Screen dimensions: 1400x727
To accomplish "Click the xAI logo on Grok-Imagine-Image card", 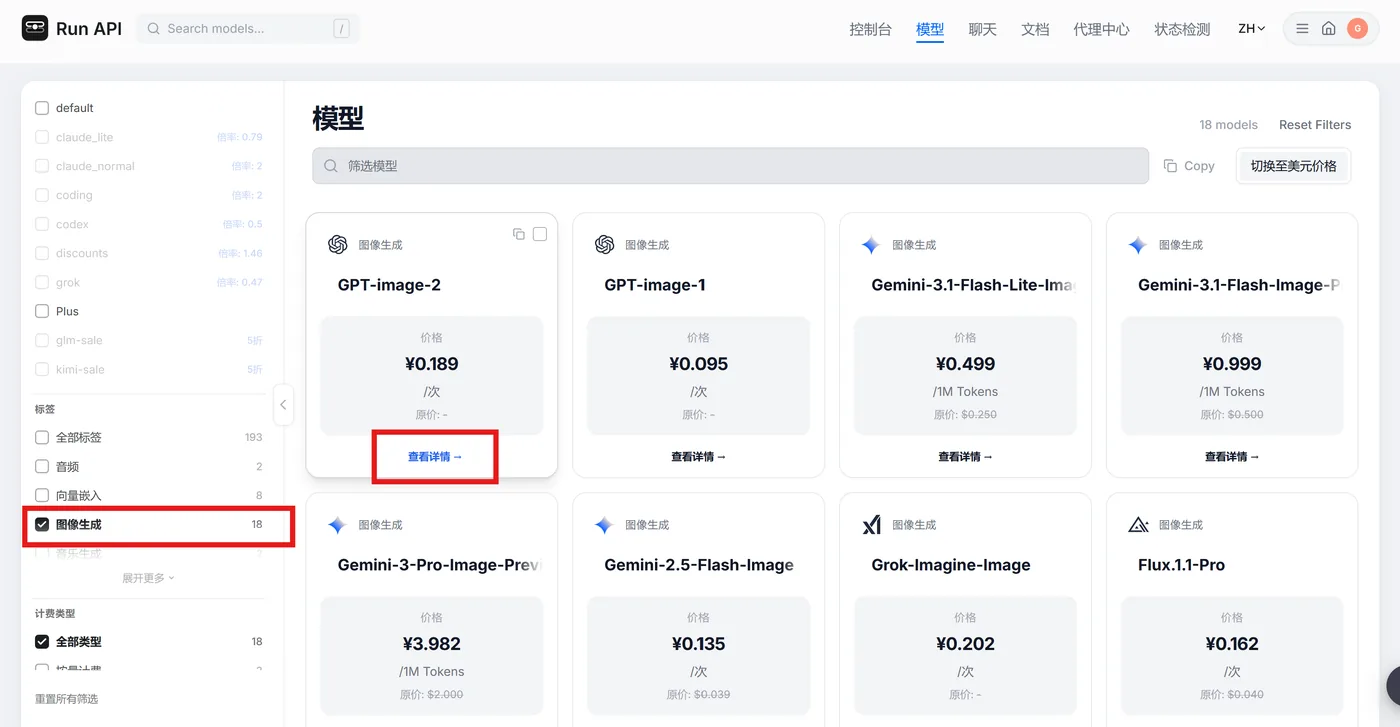I will [871, 525].
